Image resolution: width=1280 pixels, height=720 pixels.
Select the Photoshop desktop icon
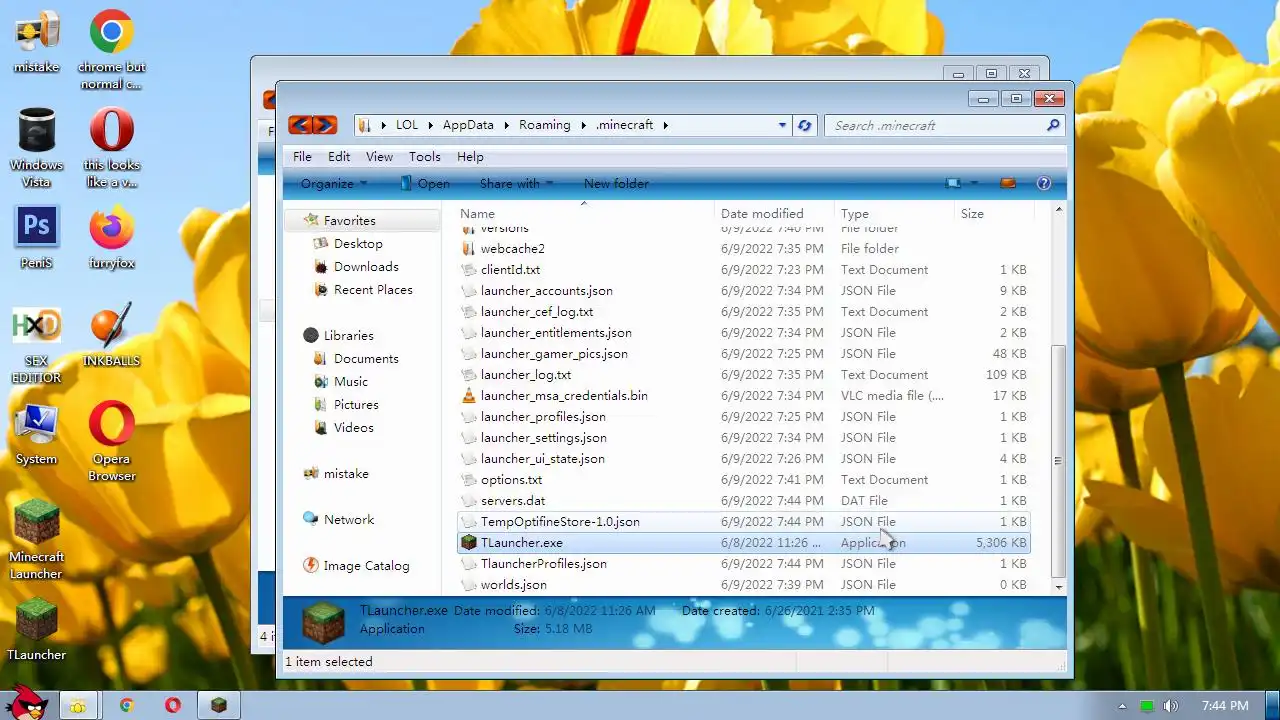[37, 237]
